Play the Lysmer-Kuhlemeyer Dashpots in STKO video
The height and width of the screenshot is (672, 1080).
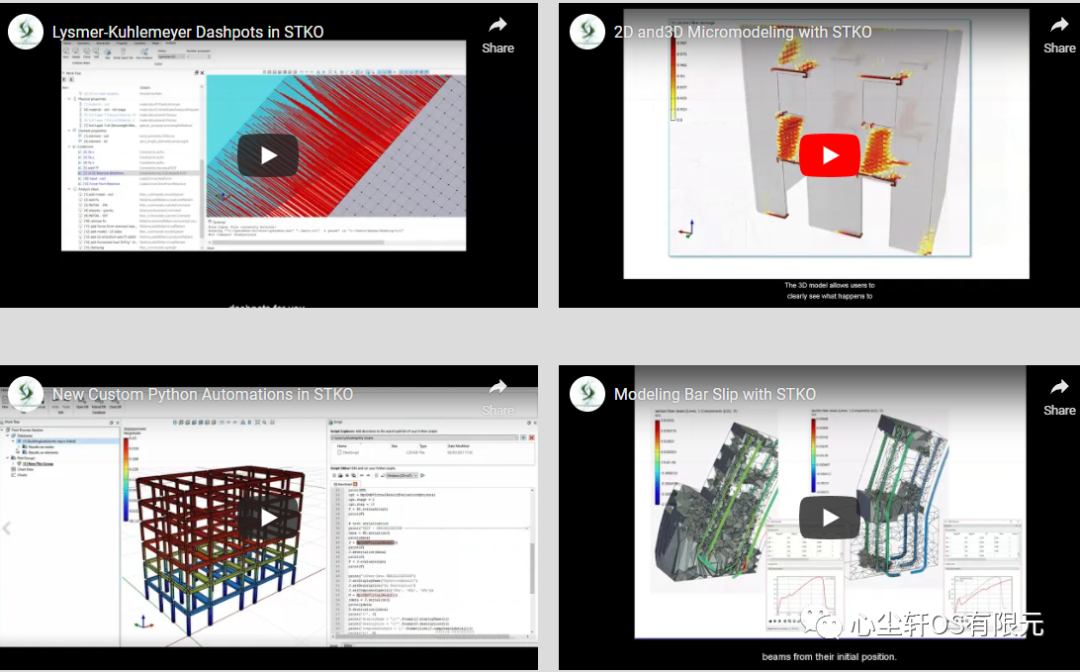click(268, 156)
